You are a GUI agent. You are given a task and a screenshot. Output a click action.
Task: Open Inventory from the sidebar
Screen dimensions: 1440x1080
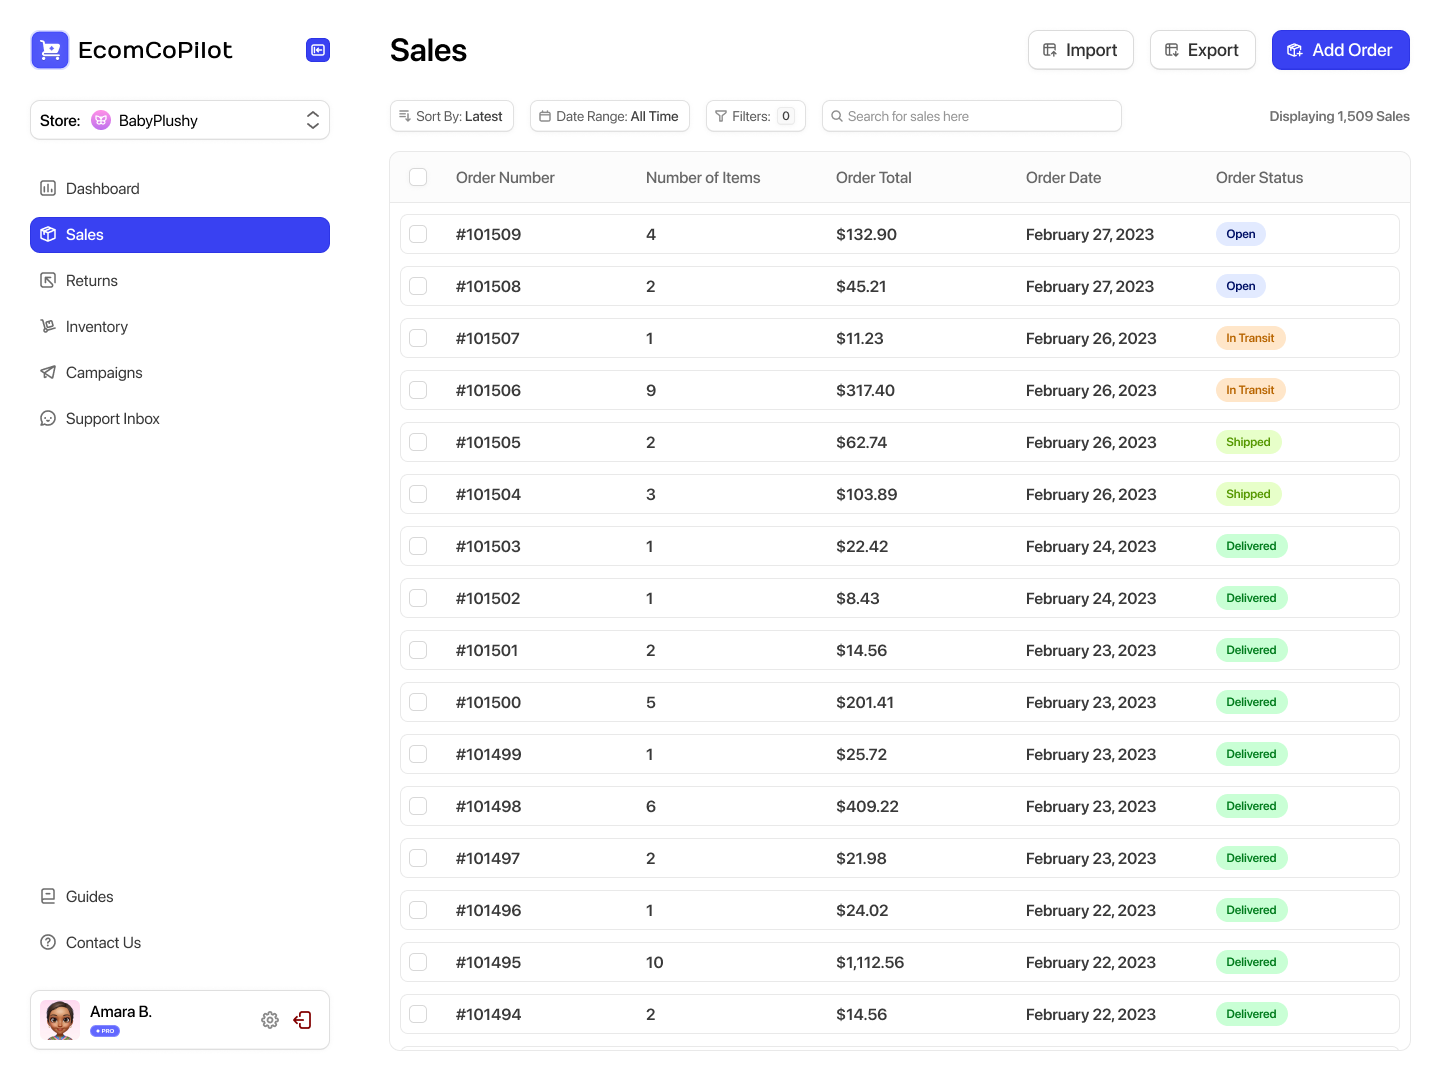[96, 326]
